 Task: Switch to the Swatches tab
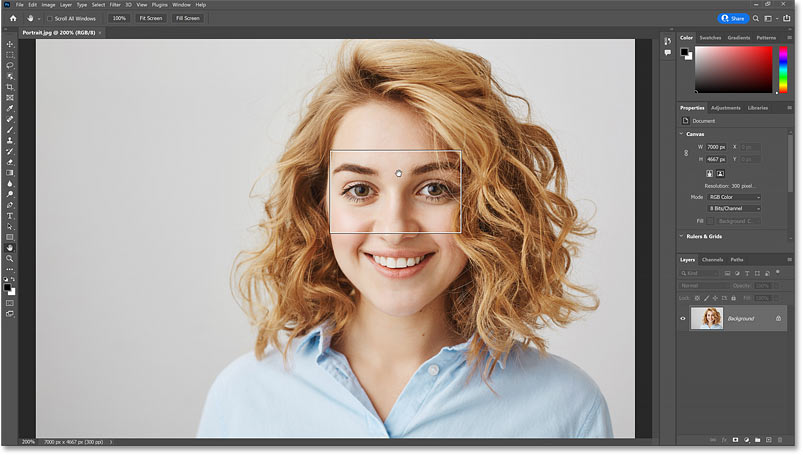710,38
